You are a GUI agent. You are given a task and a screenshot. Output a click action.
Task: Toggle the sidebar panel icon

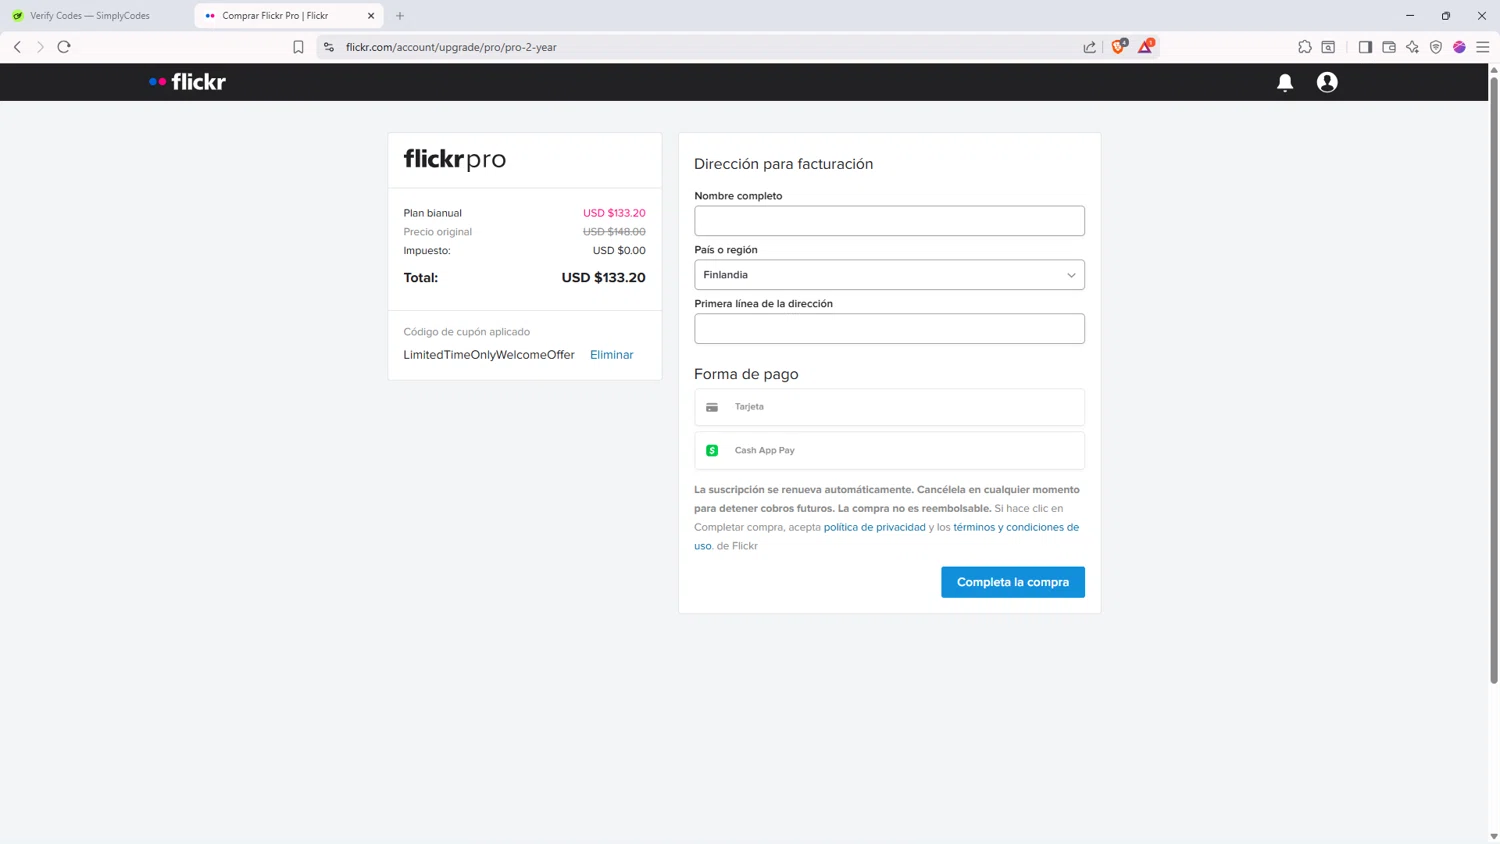pos(1365,47)
